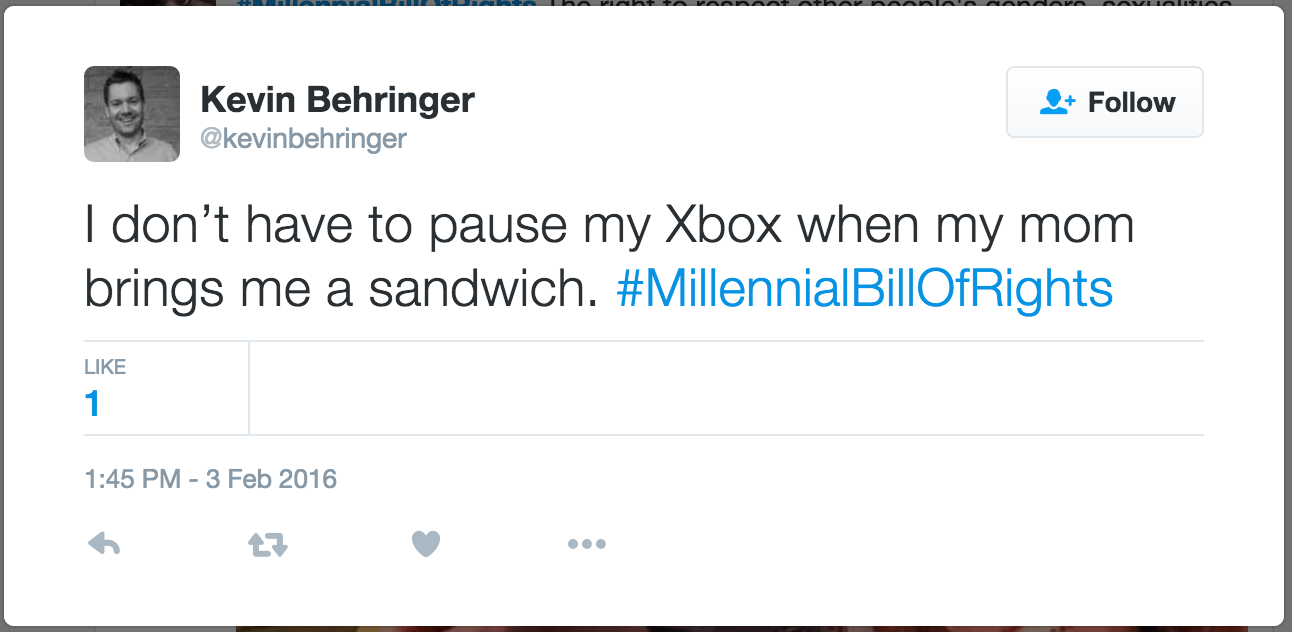Click blank space right of the ellipsis icon

coord(900,544)
